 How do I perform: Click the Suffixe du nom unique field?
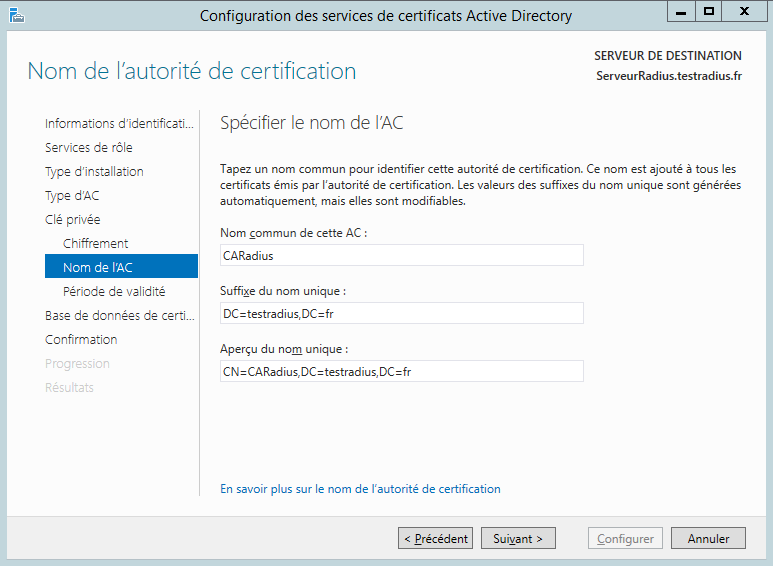(401, 314)
